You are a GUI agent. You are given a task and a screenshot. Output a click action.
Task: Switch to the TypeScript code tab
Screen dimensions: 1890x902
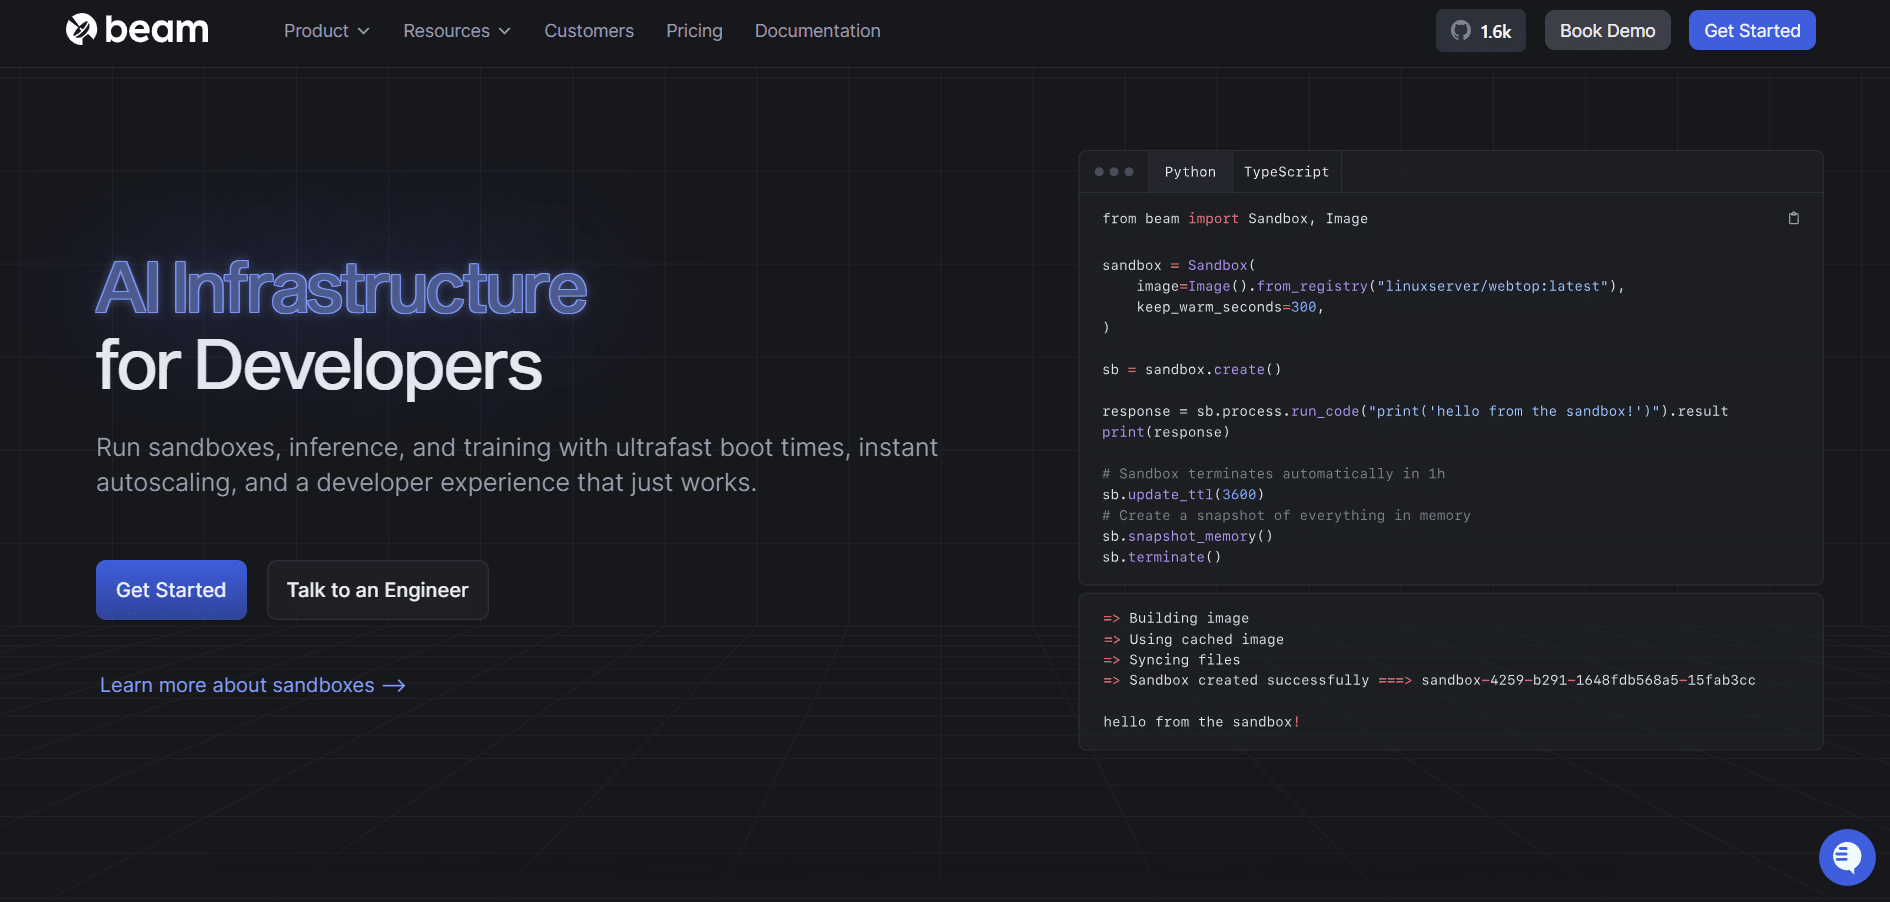(1286, 172)
